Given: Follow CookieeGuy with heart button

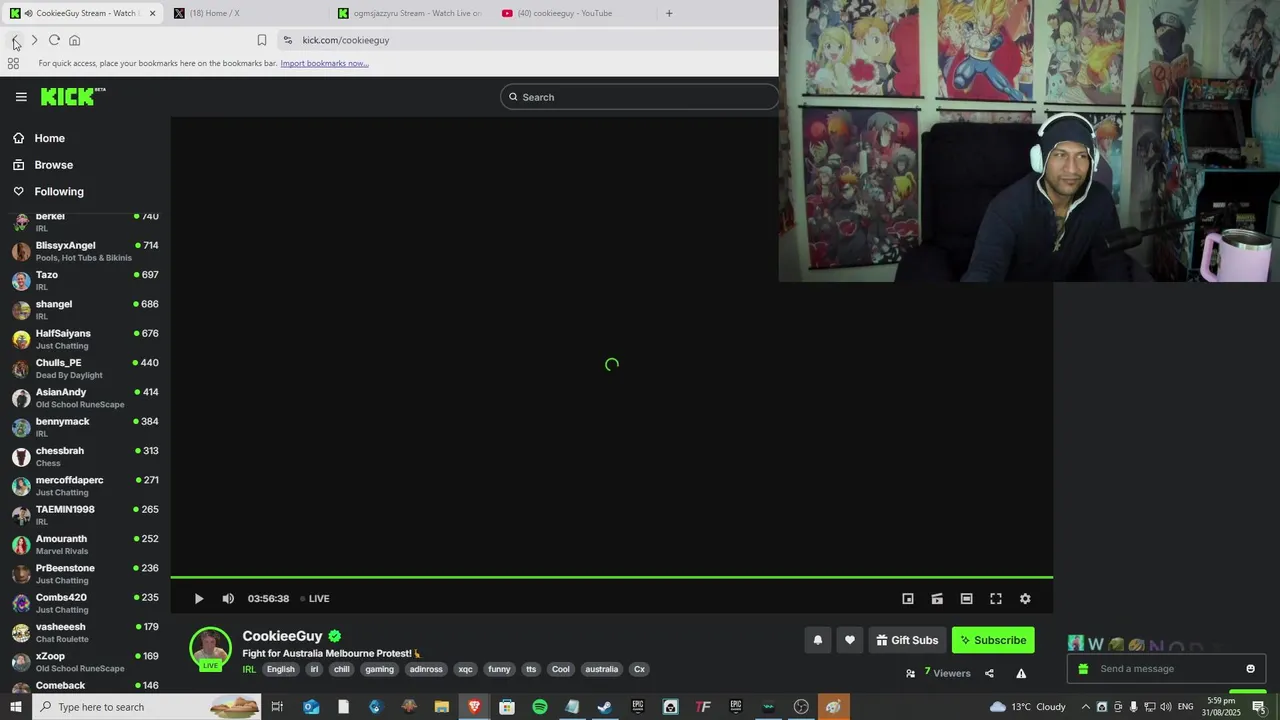Looking at the screenshot, I should [850, 640].
